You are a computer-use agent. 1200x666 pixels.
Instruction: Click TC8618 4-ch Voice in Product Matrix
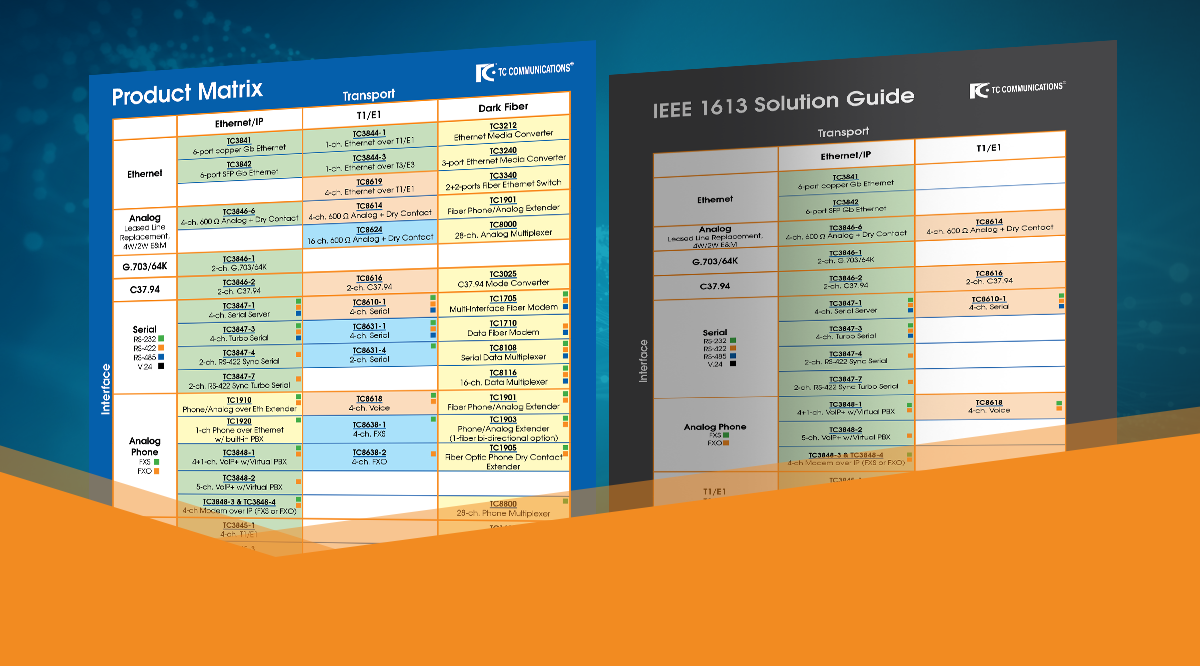tap(369, 403)
